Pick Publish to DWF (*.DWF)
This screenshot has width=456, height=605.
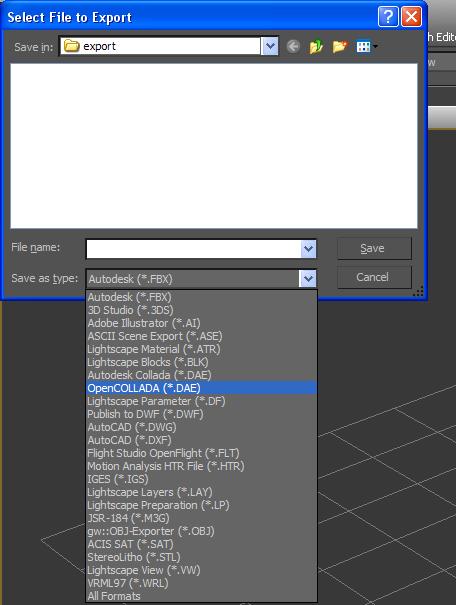201,414
